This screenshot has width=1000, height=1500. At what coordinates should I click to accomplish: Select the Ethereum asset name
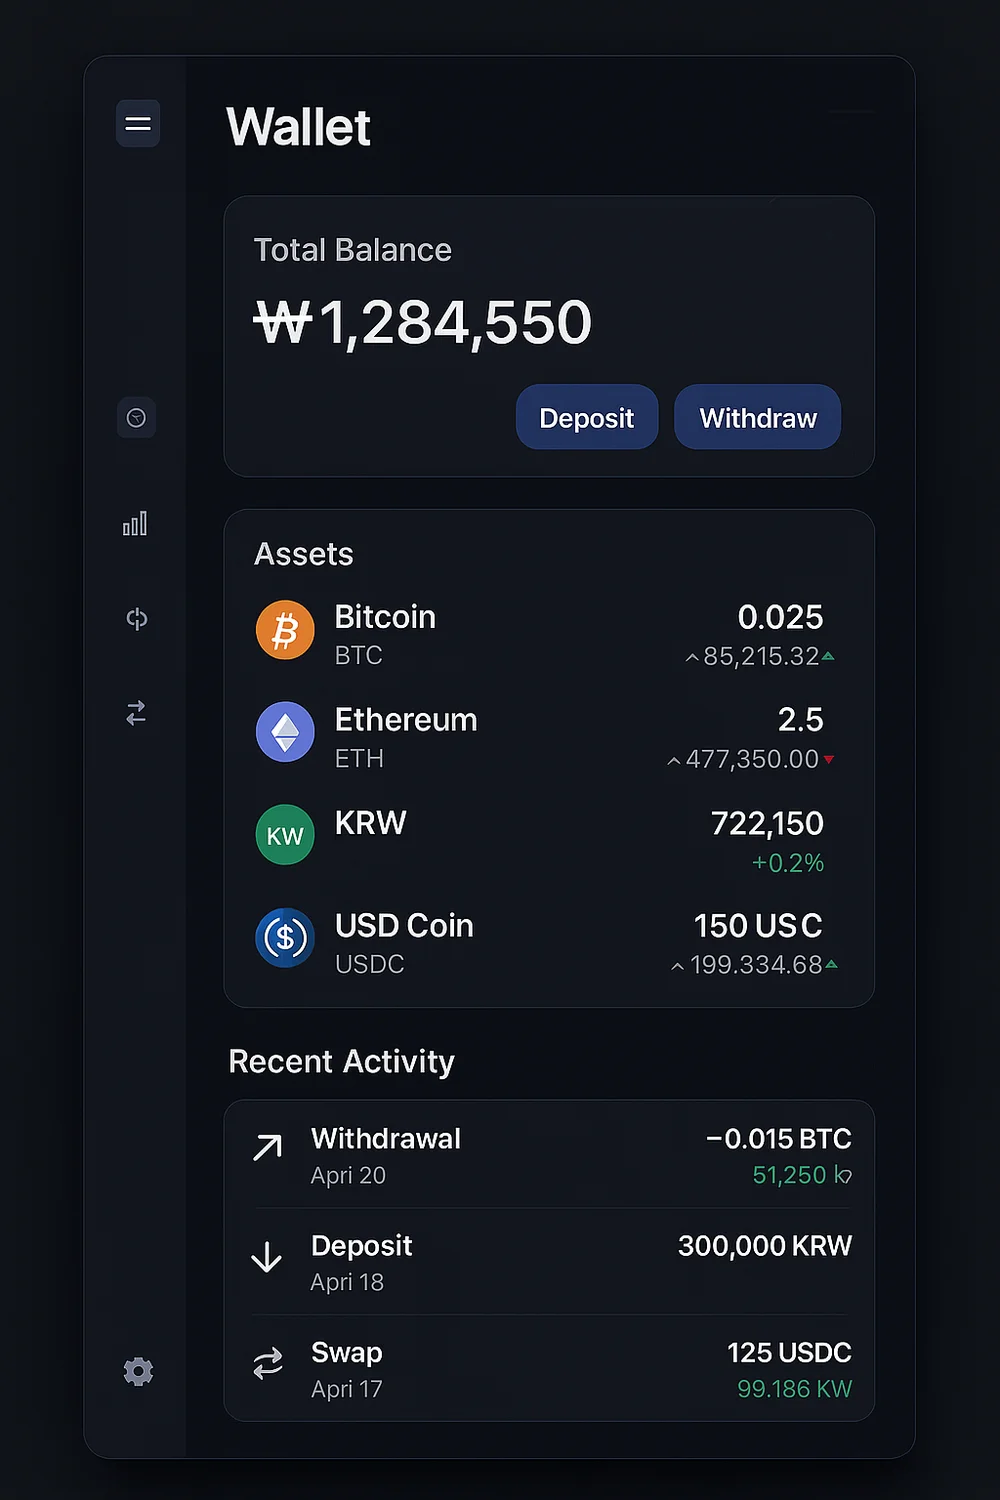coord(405,720)
